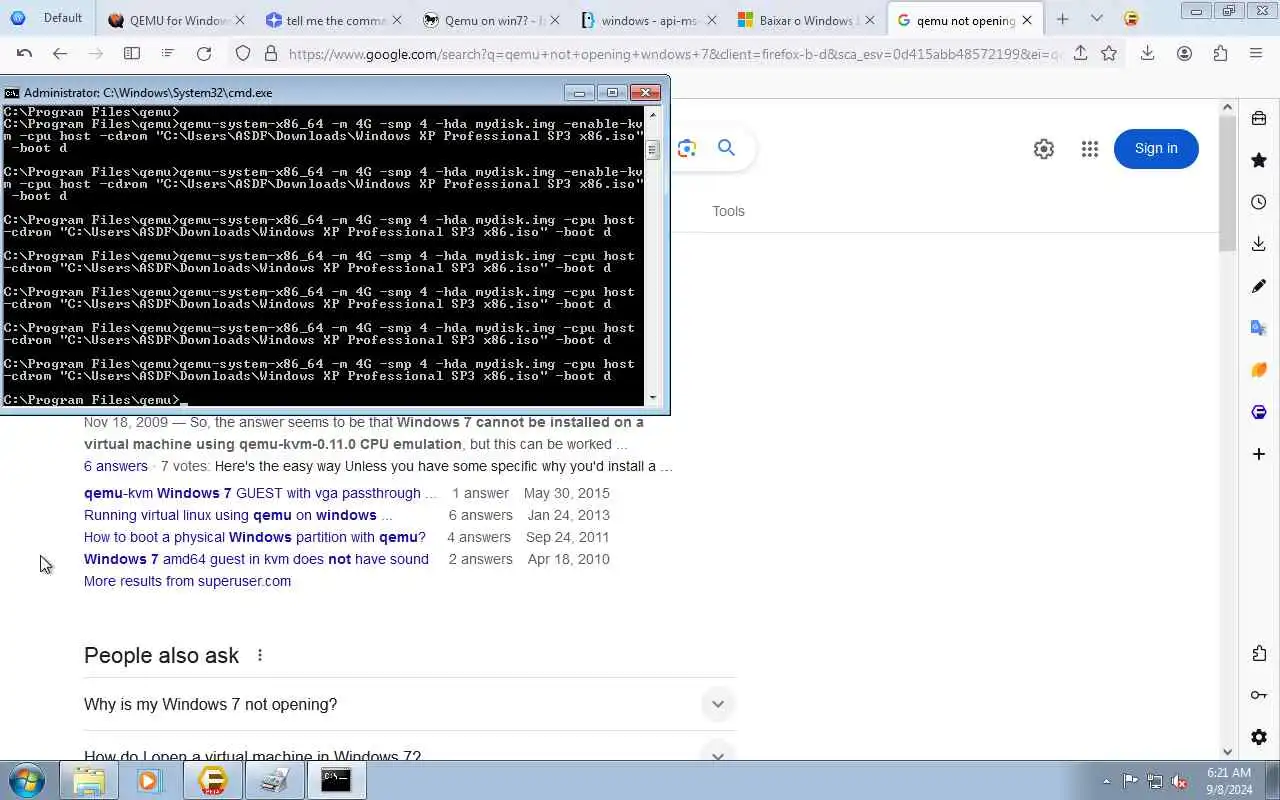The width and height of the screenshot is (1280, 800).
Task: Open a new tab with plus button
Action: (1062, 19)
